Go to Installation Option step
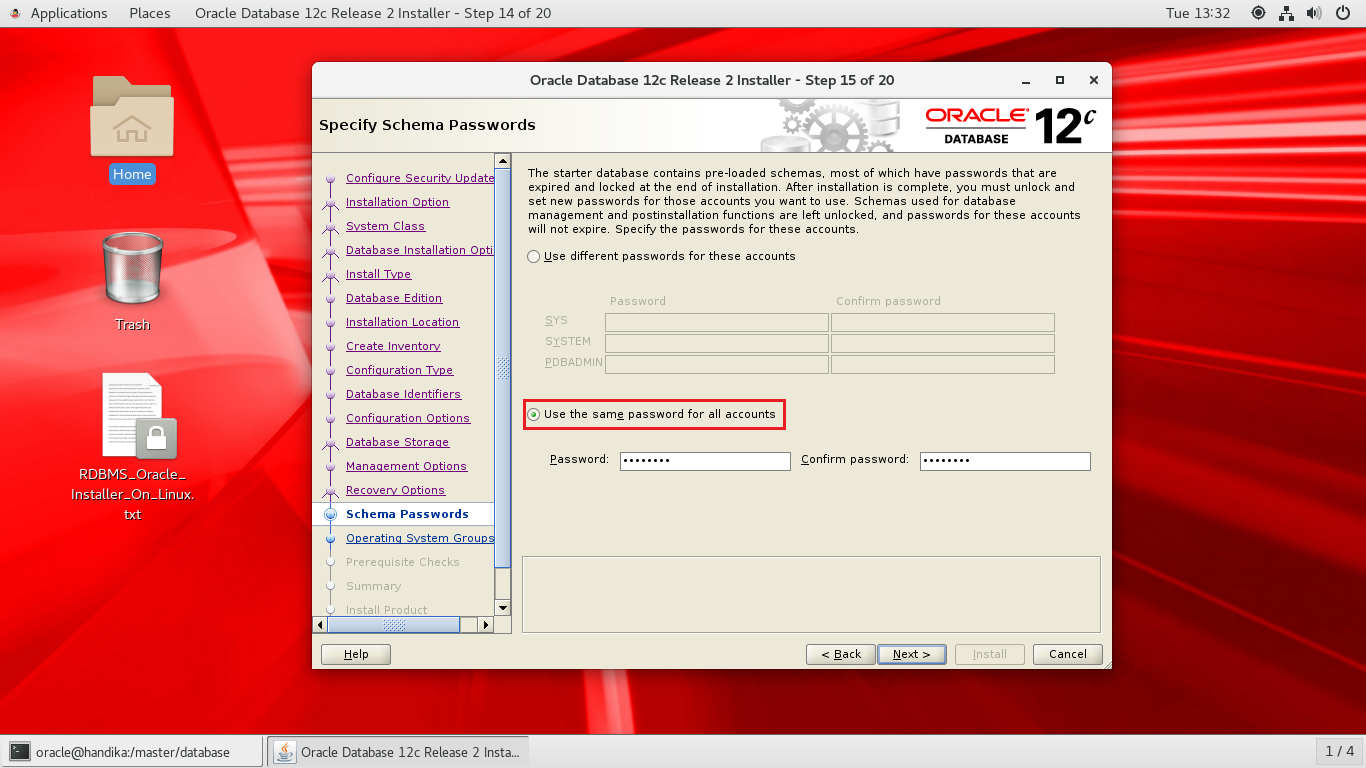 (397, 202)
